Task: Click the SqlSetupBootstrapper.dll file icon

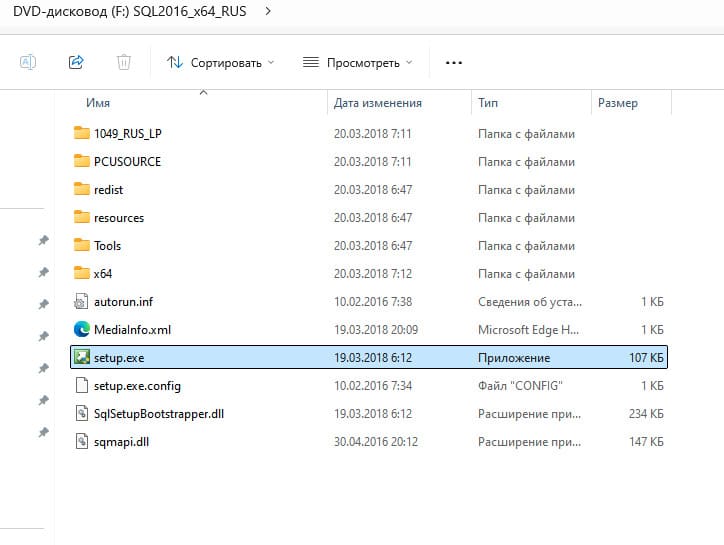Action: click(x=81, y=413)
